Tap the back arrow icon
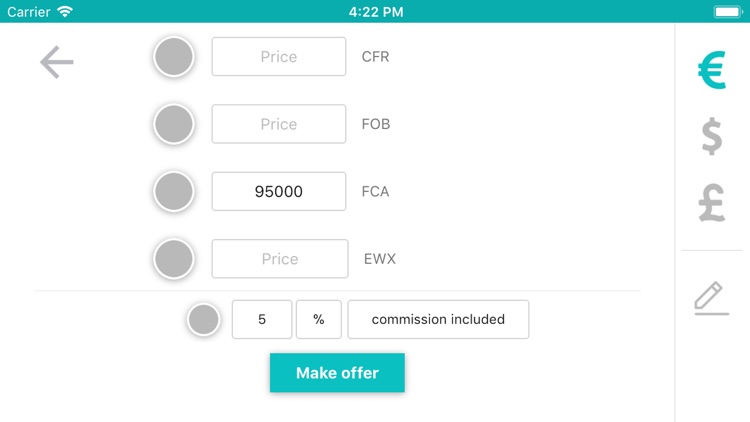This screenshot has width=750, height=422. 57,63
